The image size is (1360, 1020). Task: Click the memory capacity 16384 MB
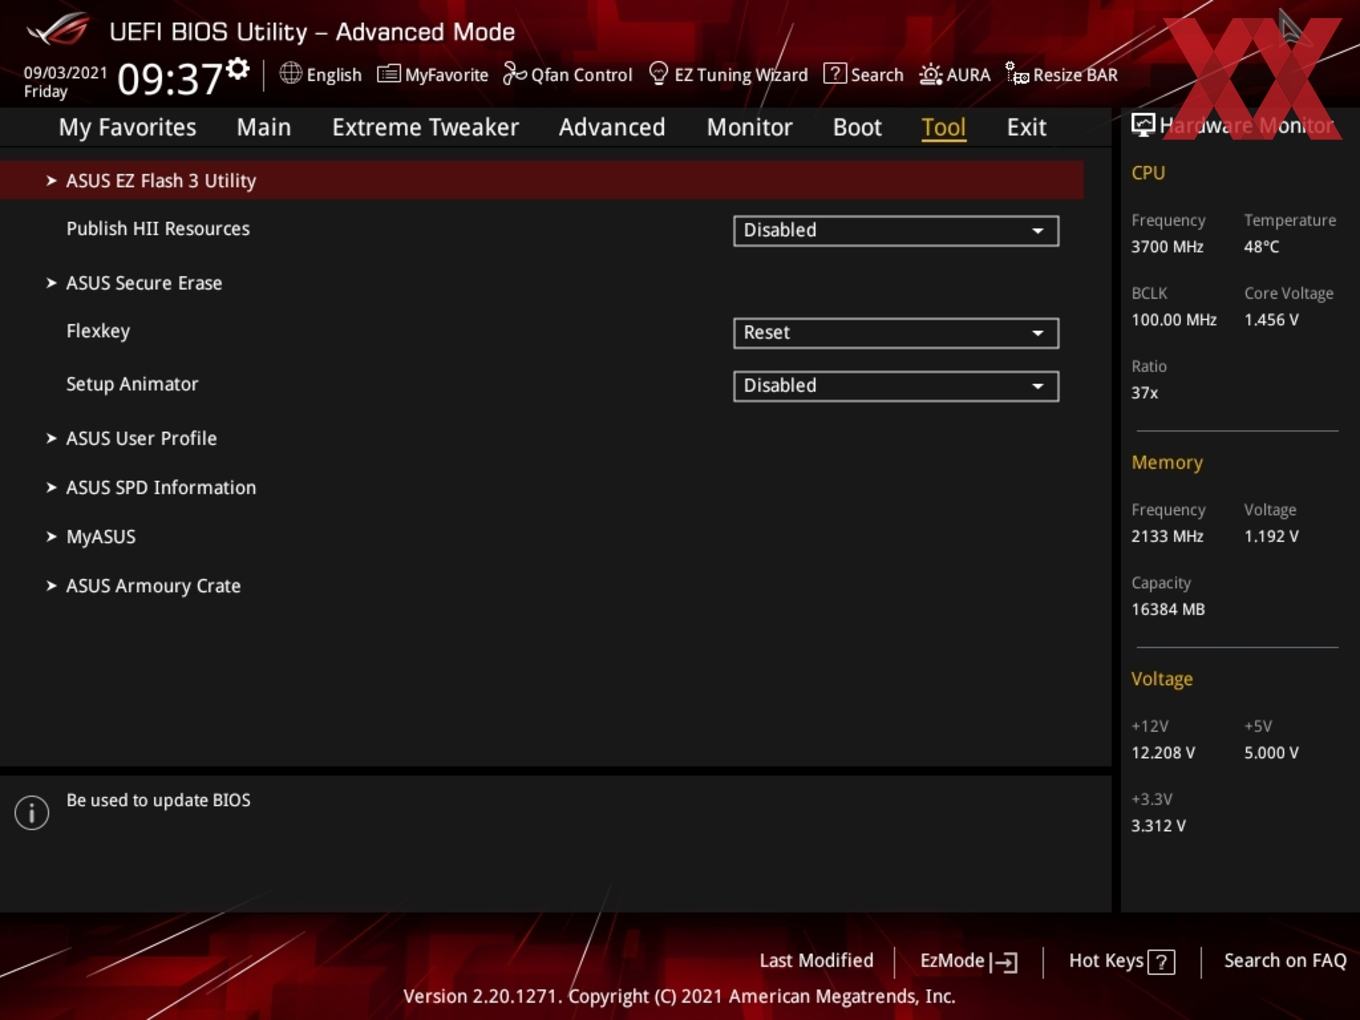pyautogui.click(x=1168, y=609)
